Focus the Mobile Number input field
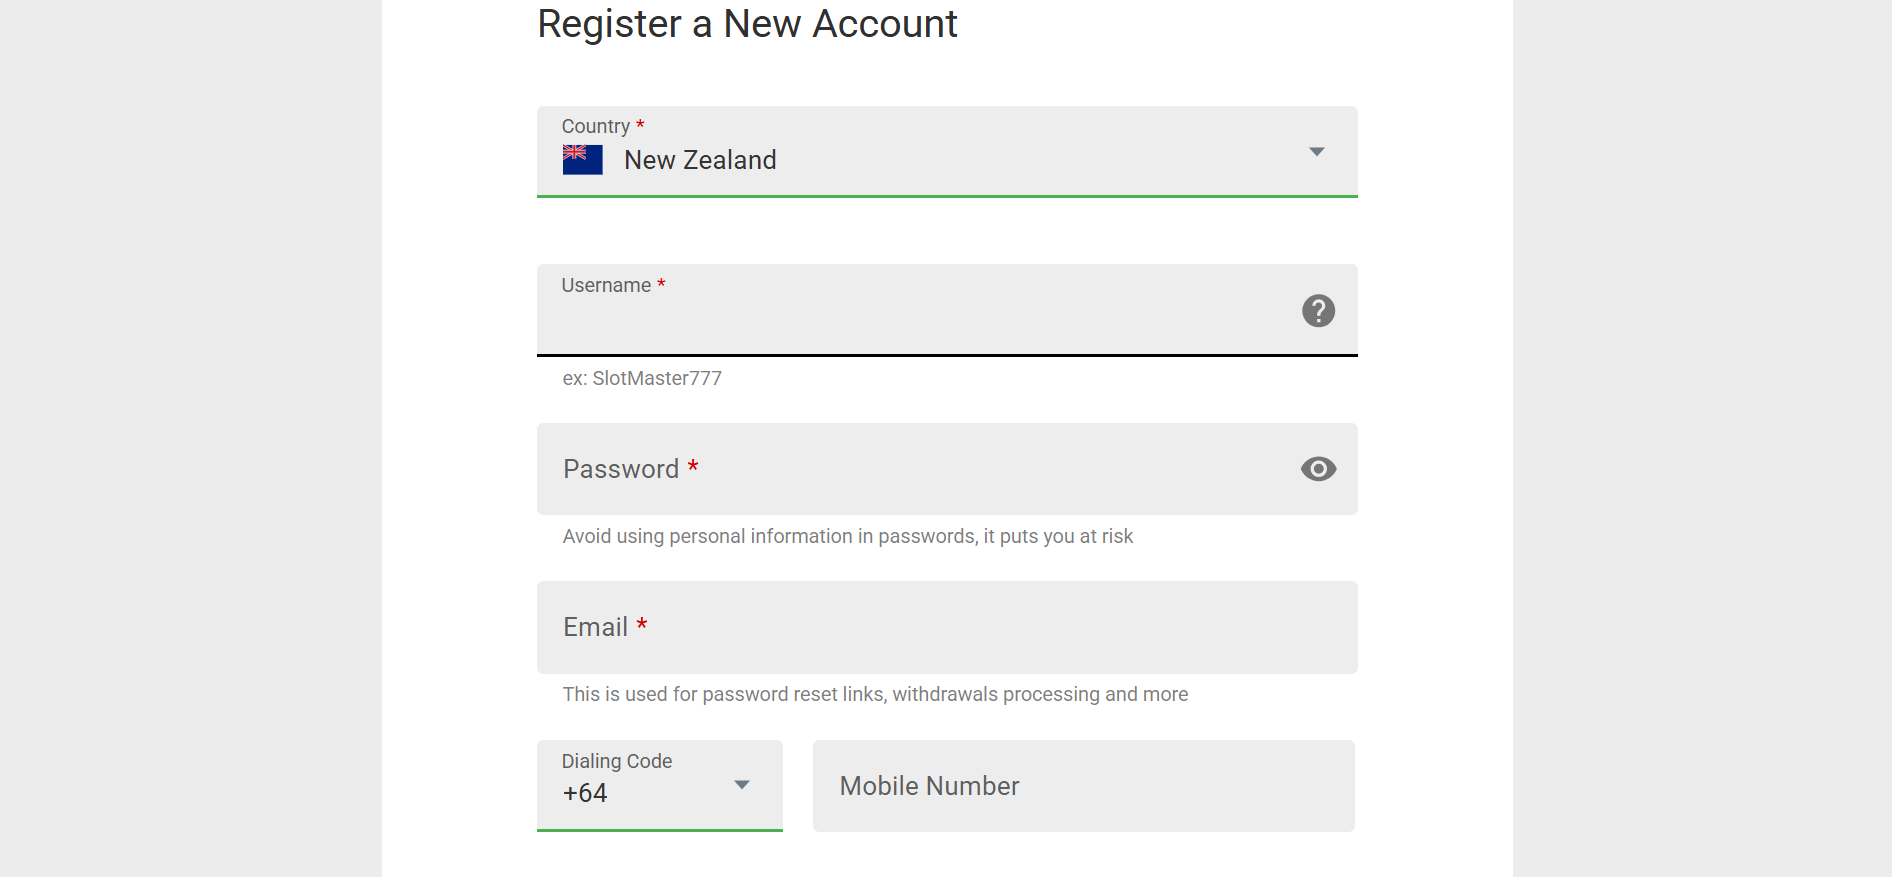Image resolution: width=1892 pixels, height=877 pixels. tap(1083, 786)
